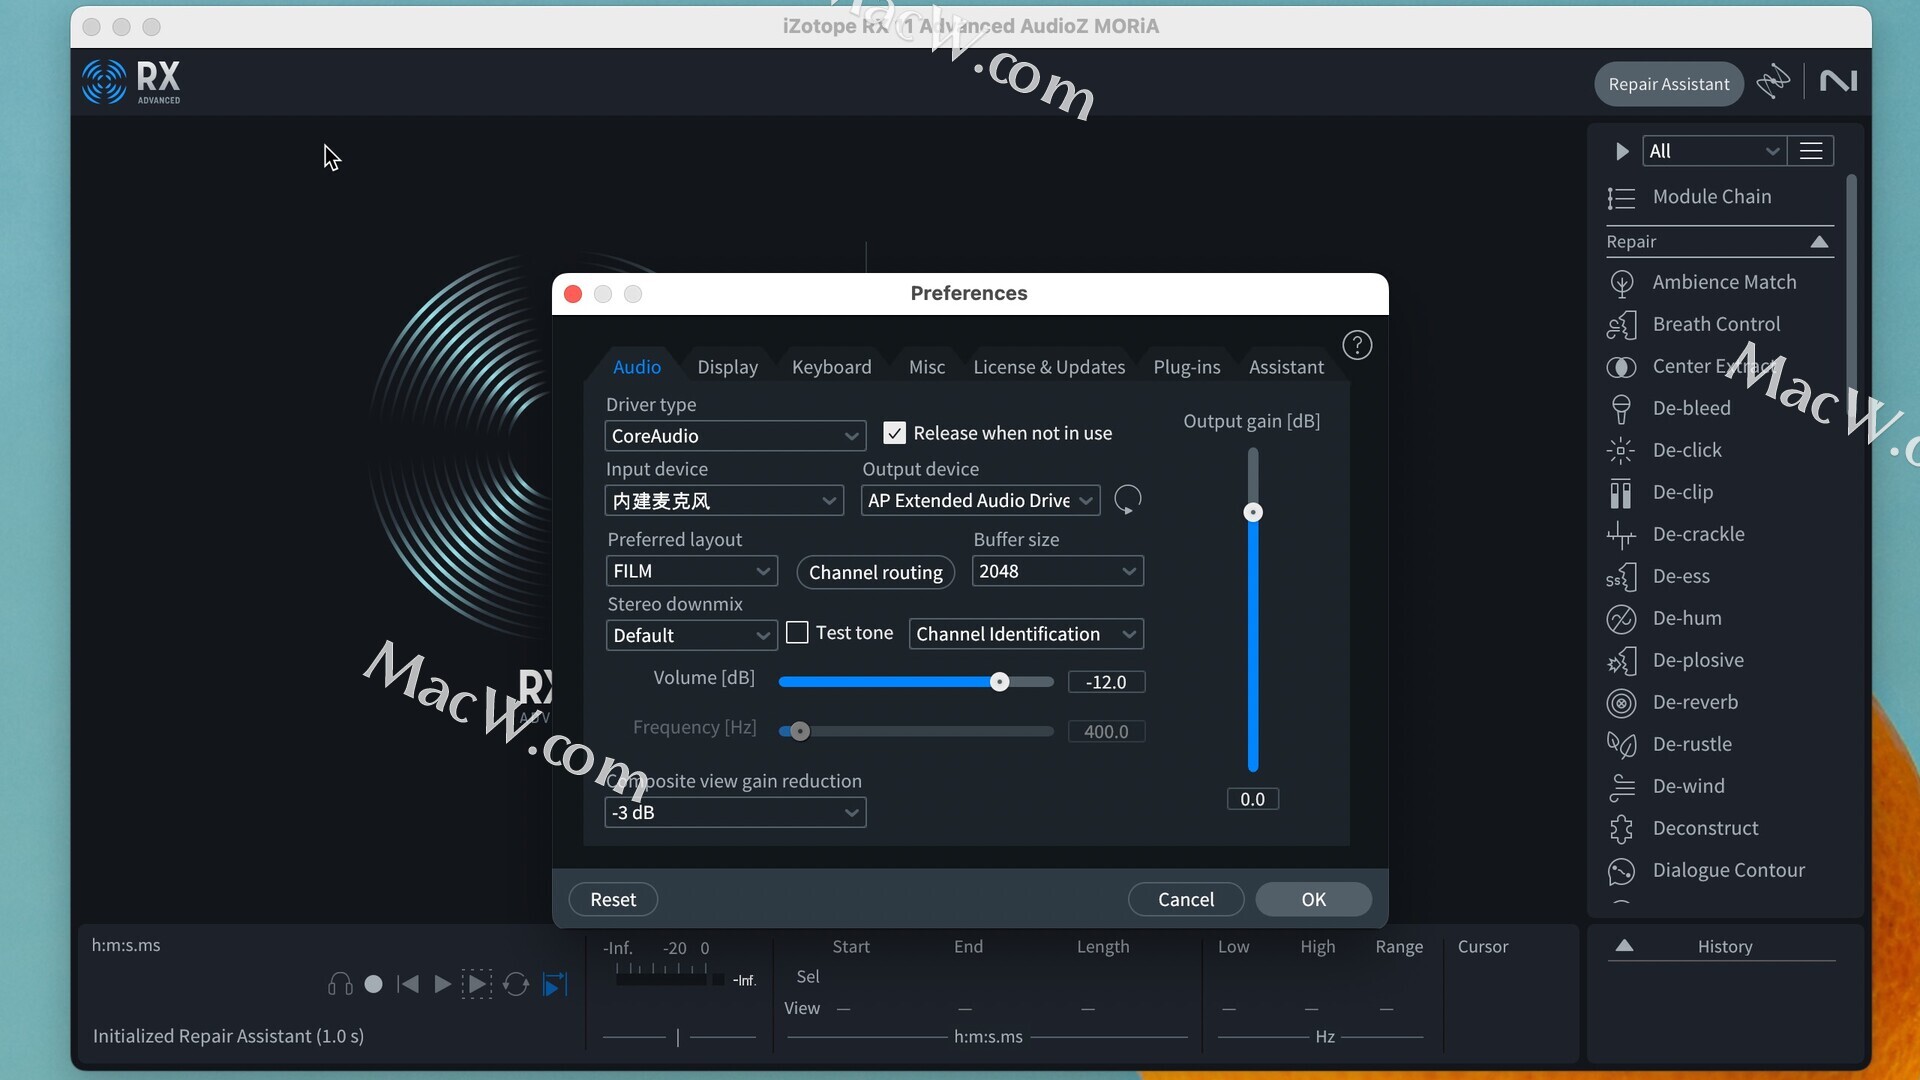Click the Volume value field -12.0
The image size is (1920, 1080).
point(1106,682)
